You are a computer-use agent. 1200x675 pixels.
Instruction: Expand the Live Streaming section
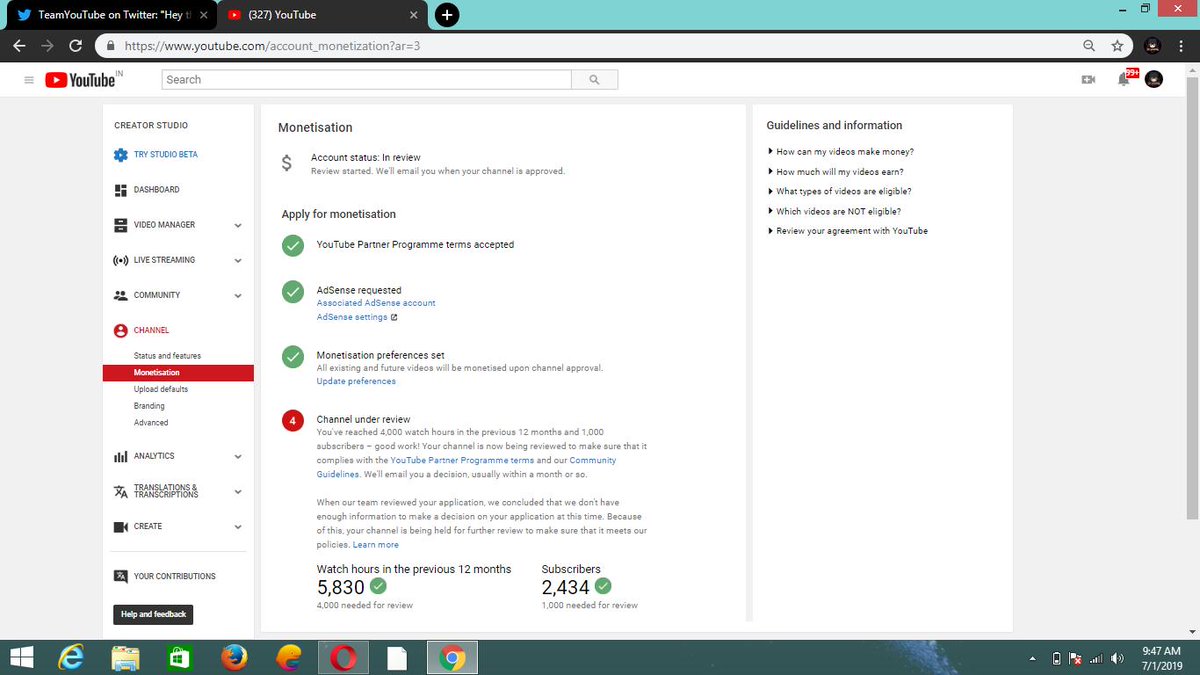238,261
